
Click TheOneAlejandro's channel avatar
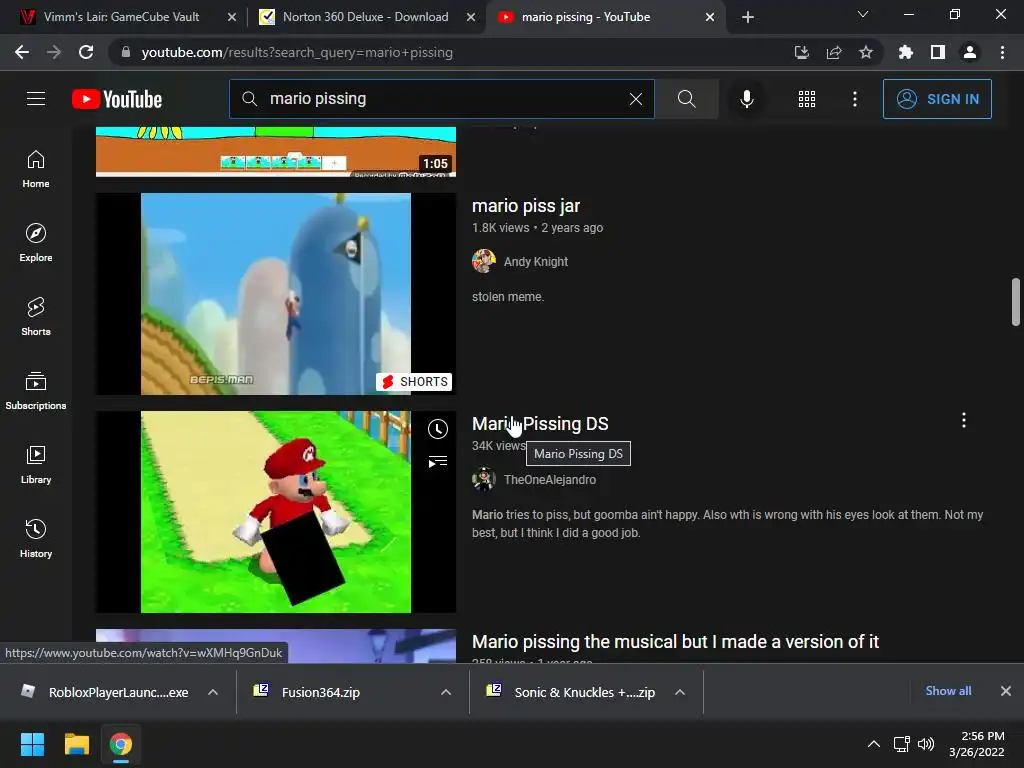click(484, 479)
